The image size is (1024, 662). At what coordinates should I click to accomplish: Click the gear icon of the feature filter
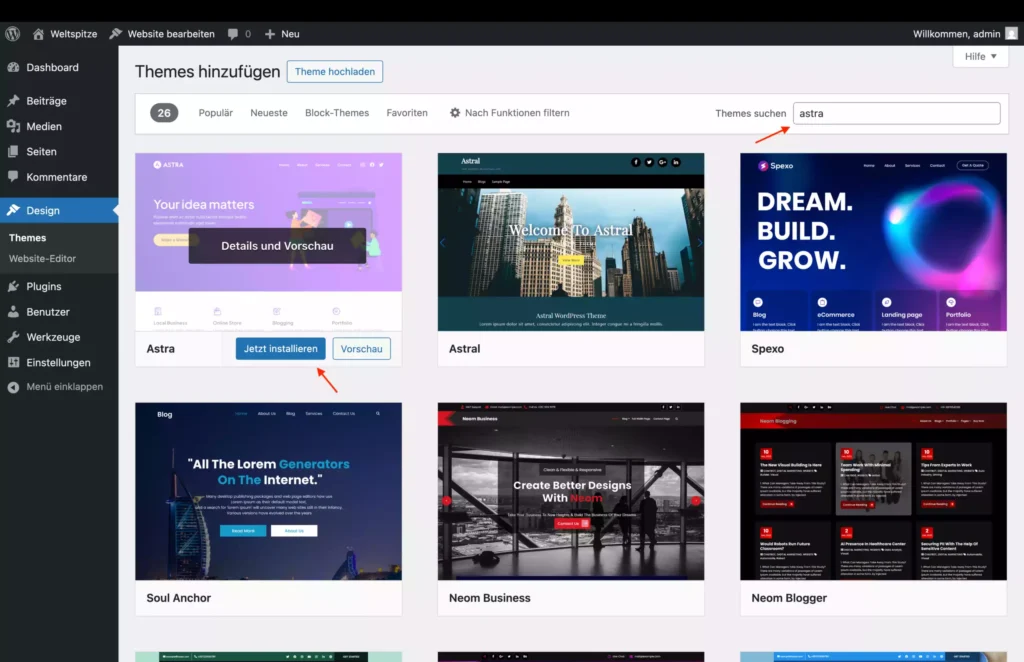coord(455,113)
